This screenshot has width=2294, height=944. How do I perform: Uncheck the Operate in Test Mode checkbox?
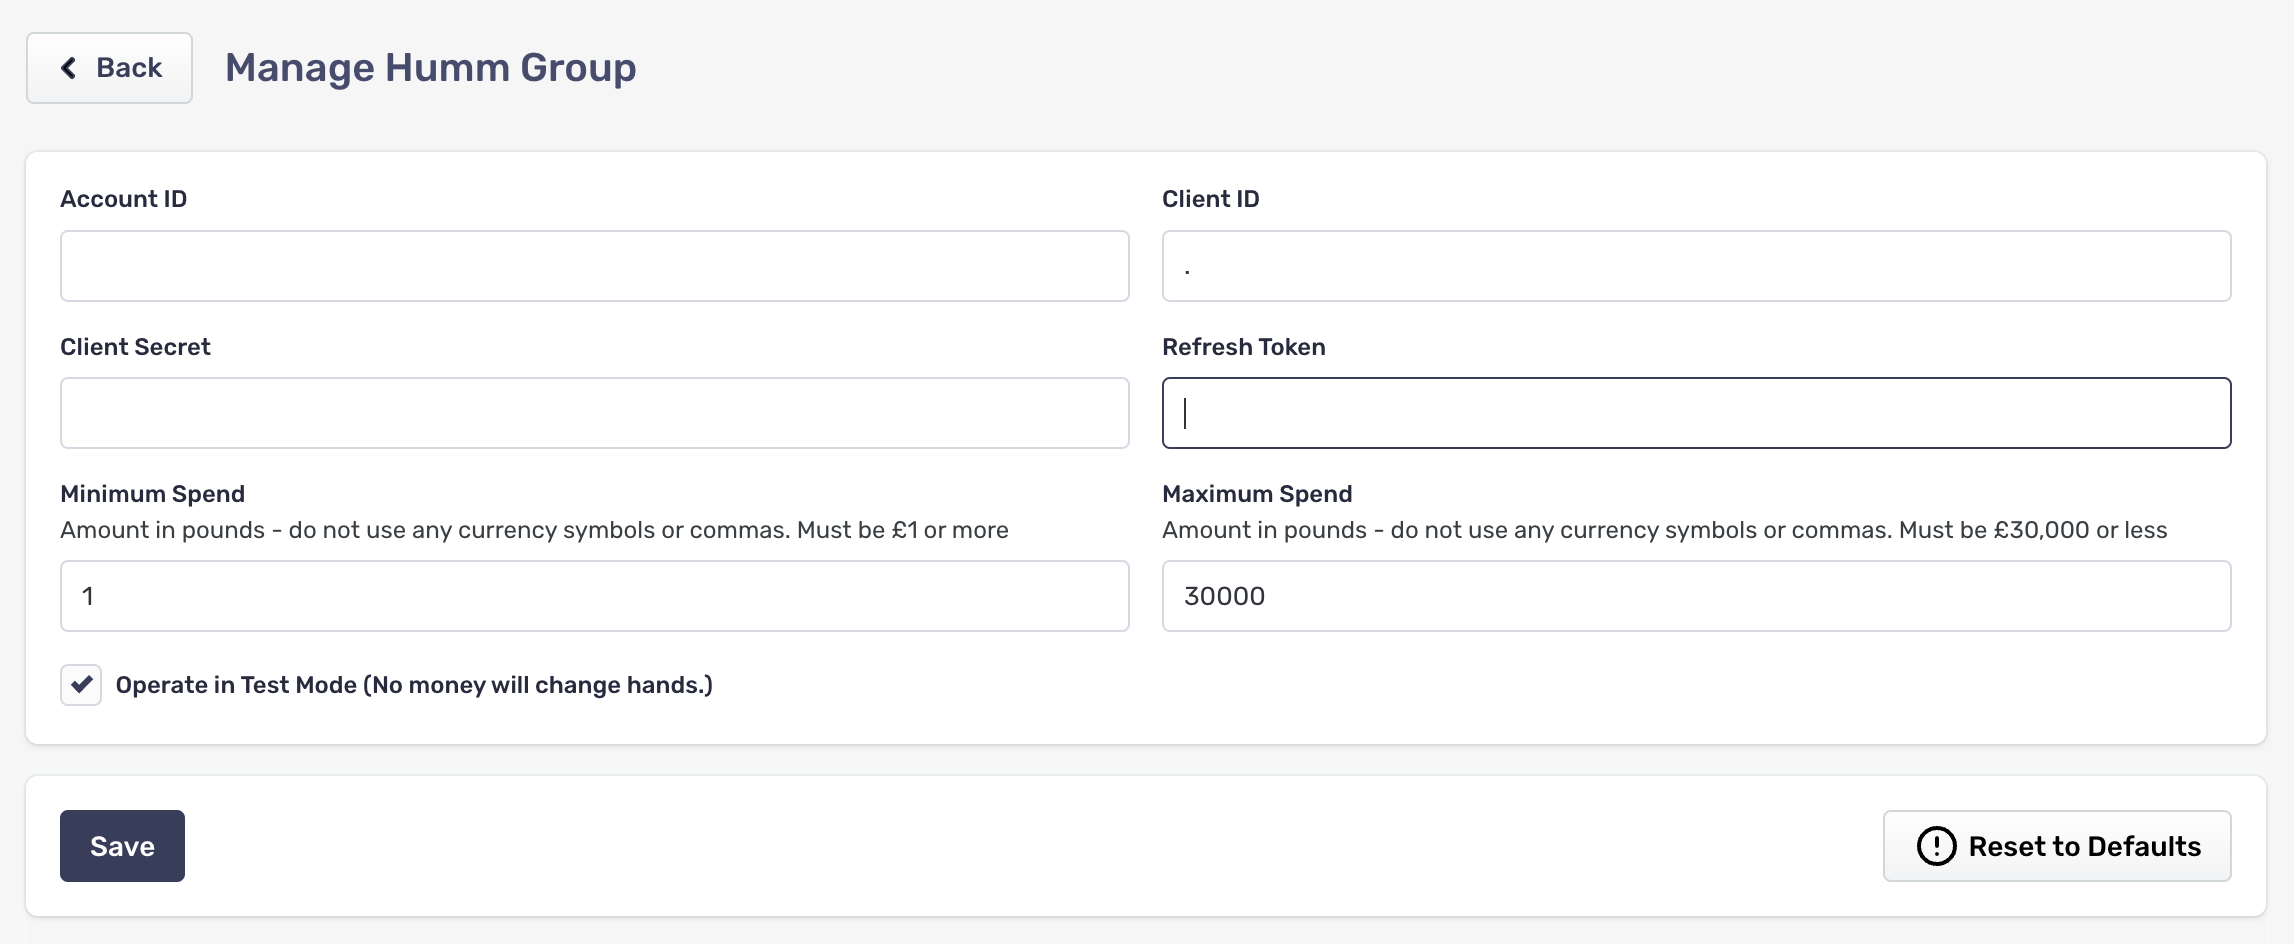pos(81,685)
